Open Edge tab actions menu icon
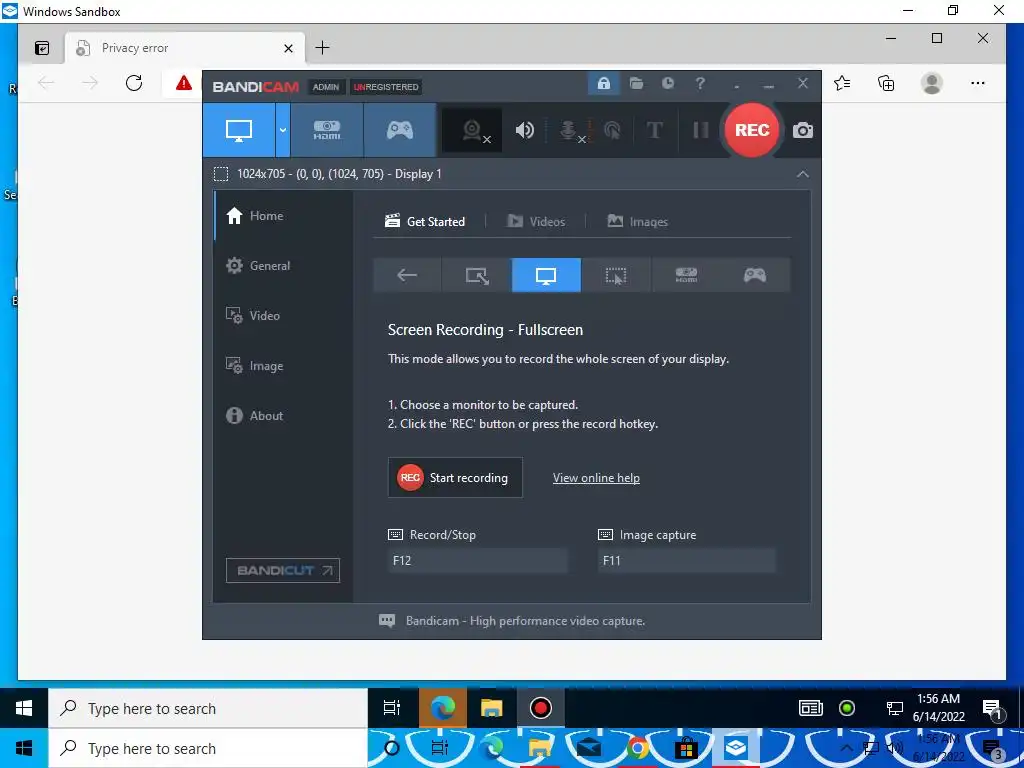 [42, 48]
